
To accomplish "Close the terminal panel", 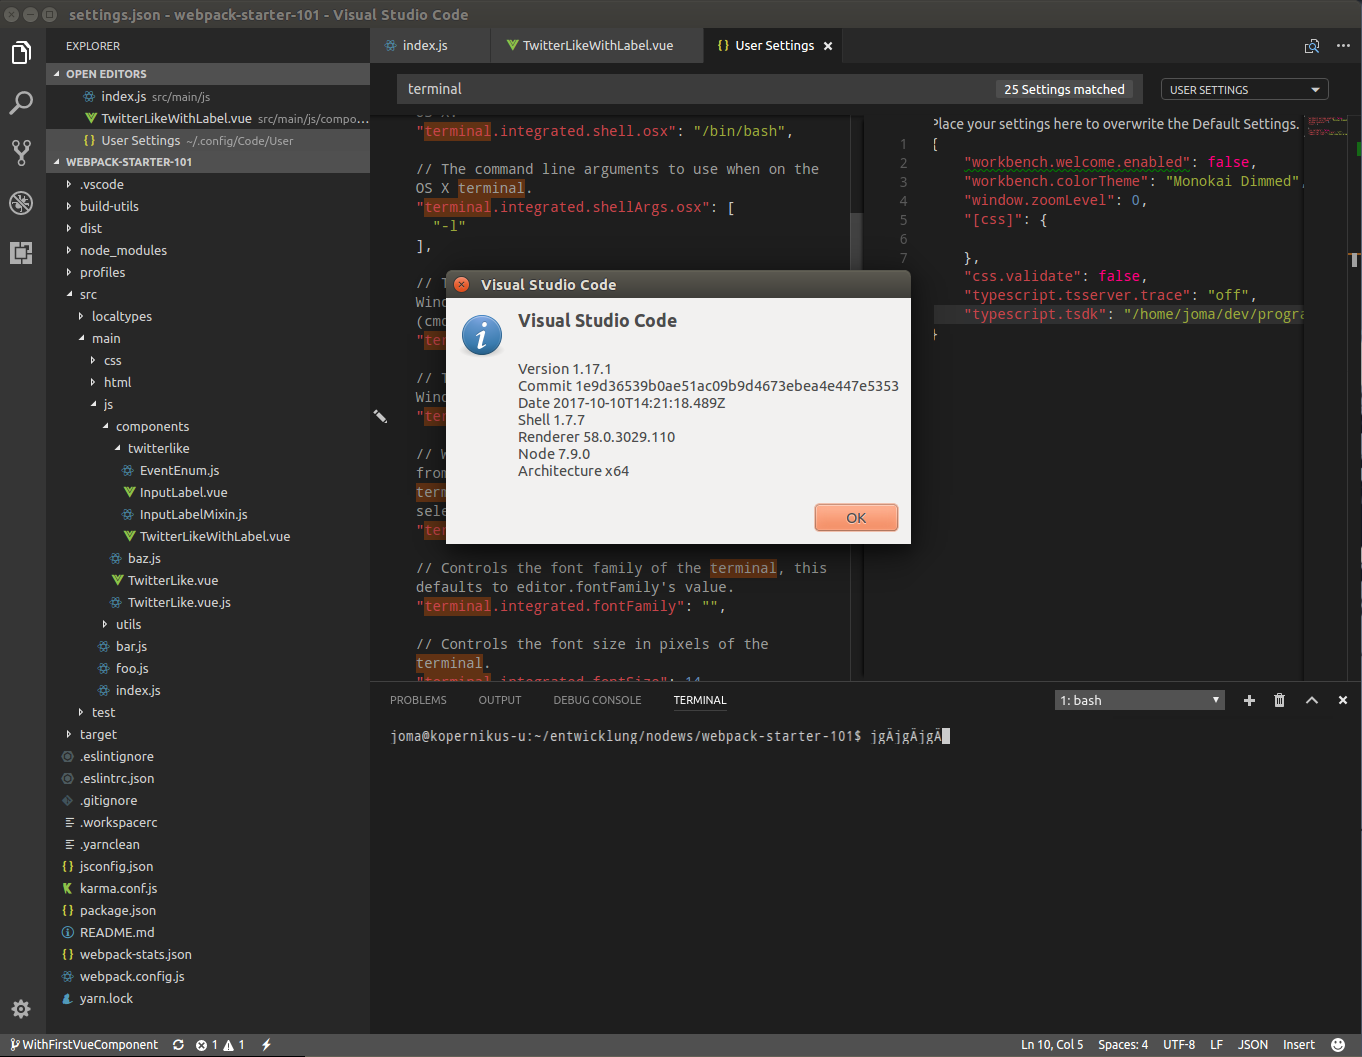I will pyautogui.click(x=1343, y=700).
